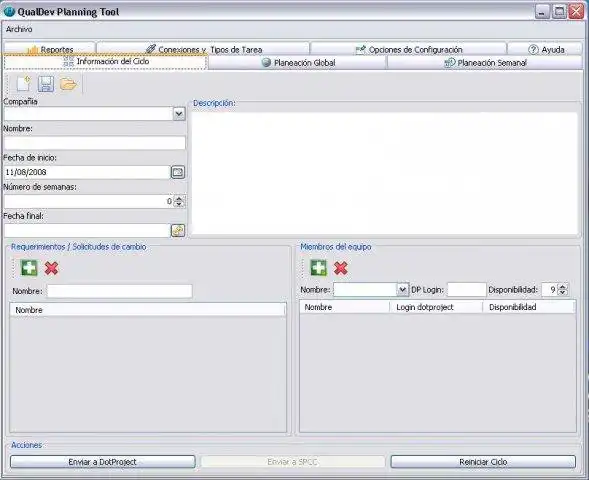Click the Enviar a SPCC button
Image resolution: width=589 pixels, height=480 pixels.
click(x=293, y=462)
